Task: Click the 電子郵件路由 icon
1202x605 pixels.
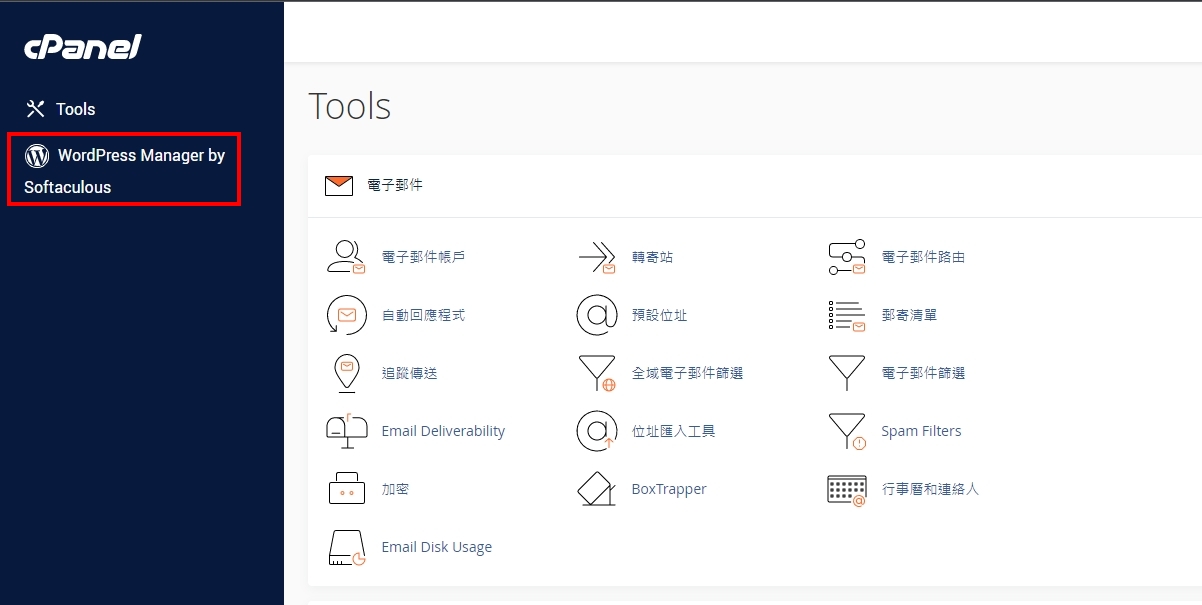Action: 847,257
